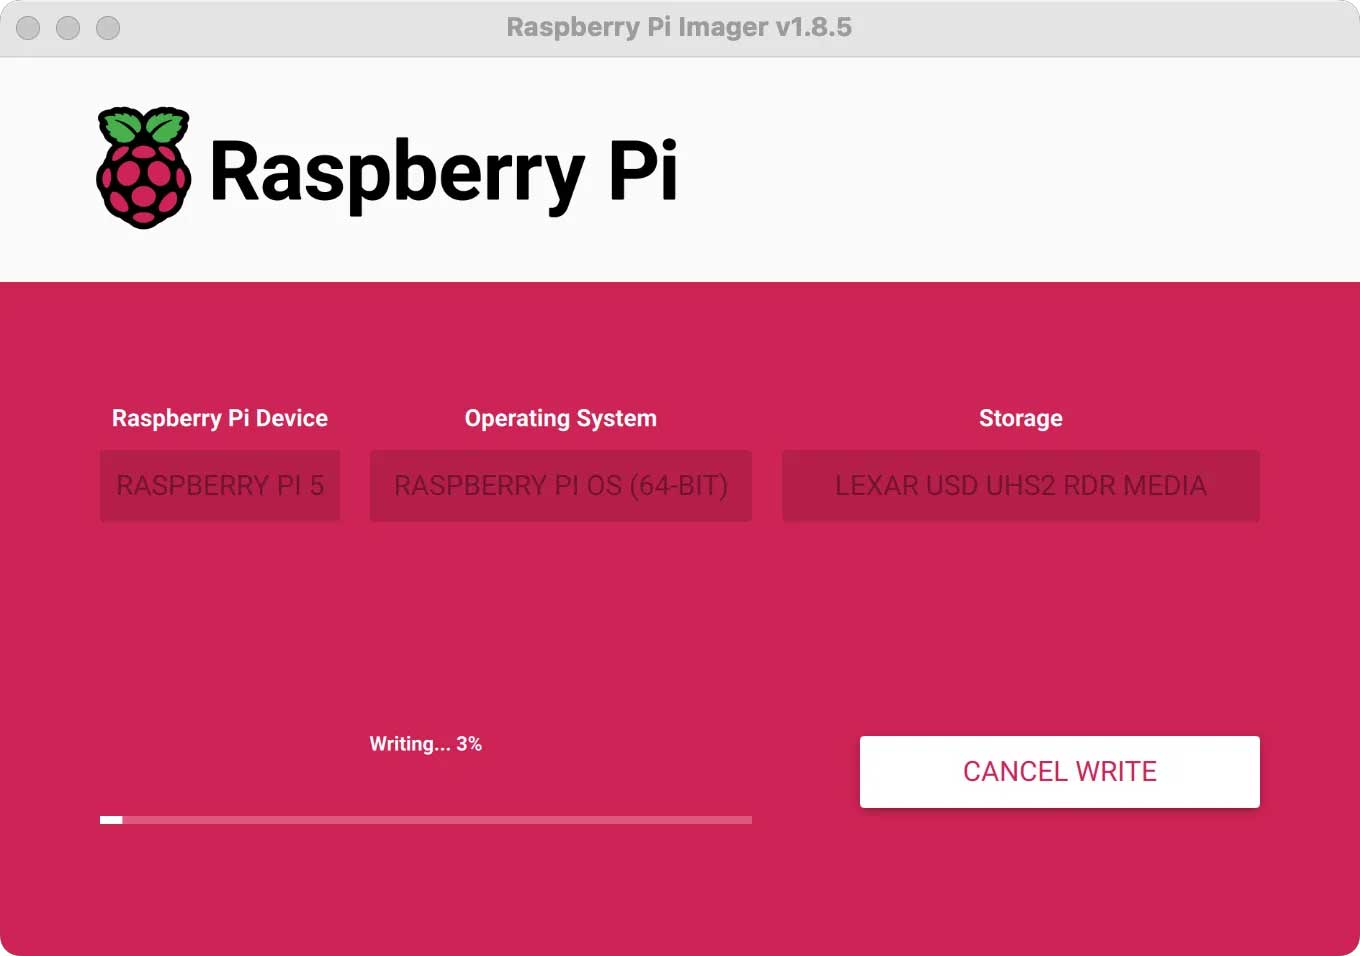The width and height of the screenshot is (1360, 956).
Task: Click the Raspberry Pi OS (64-bit) button
Action: 560,486
